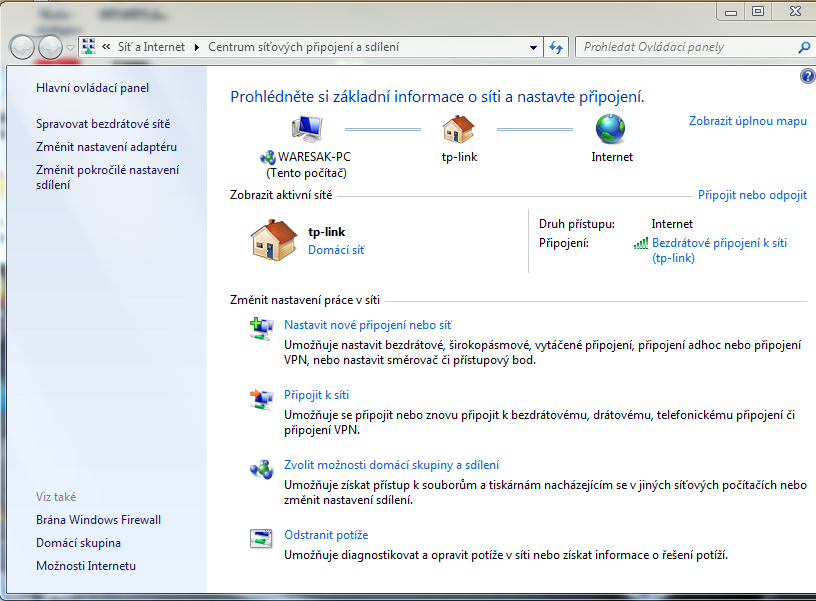This screenshot has width=816, height=601.
Task: Go forward with the Forward arrow button
Action: (50, 48)
